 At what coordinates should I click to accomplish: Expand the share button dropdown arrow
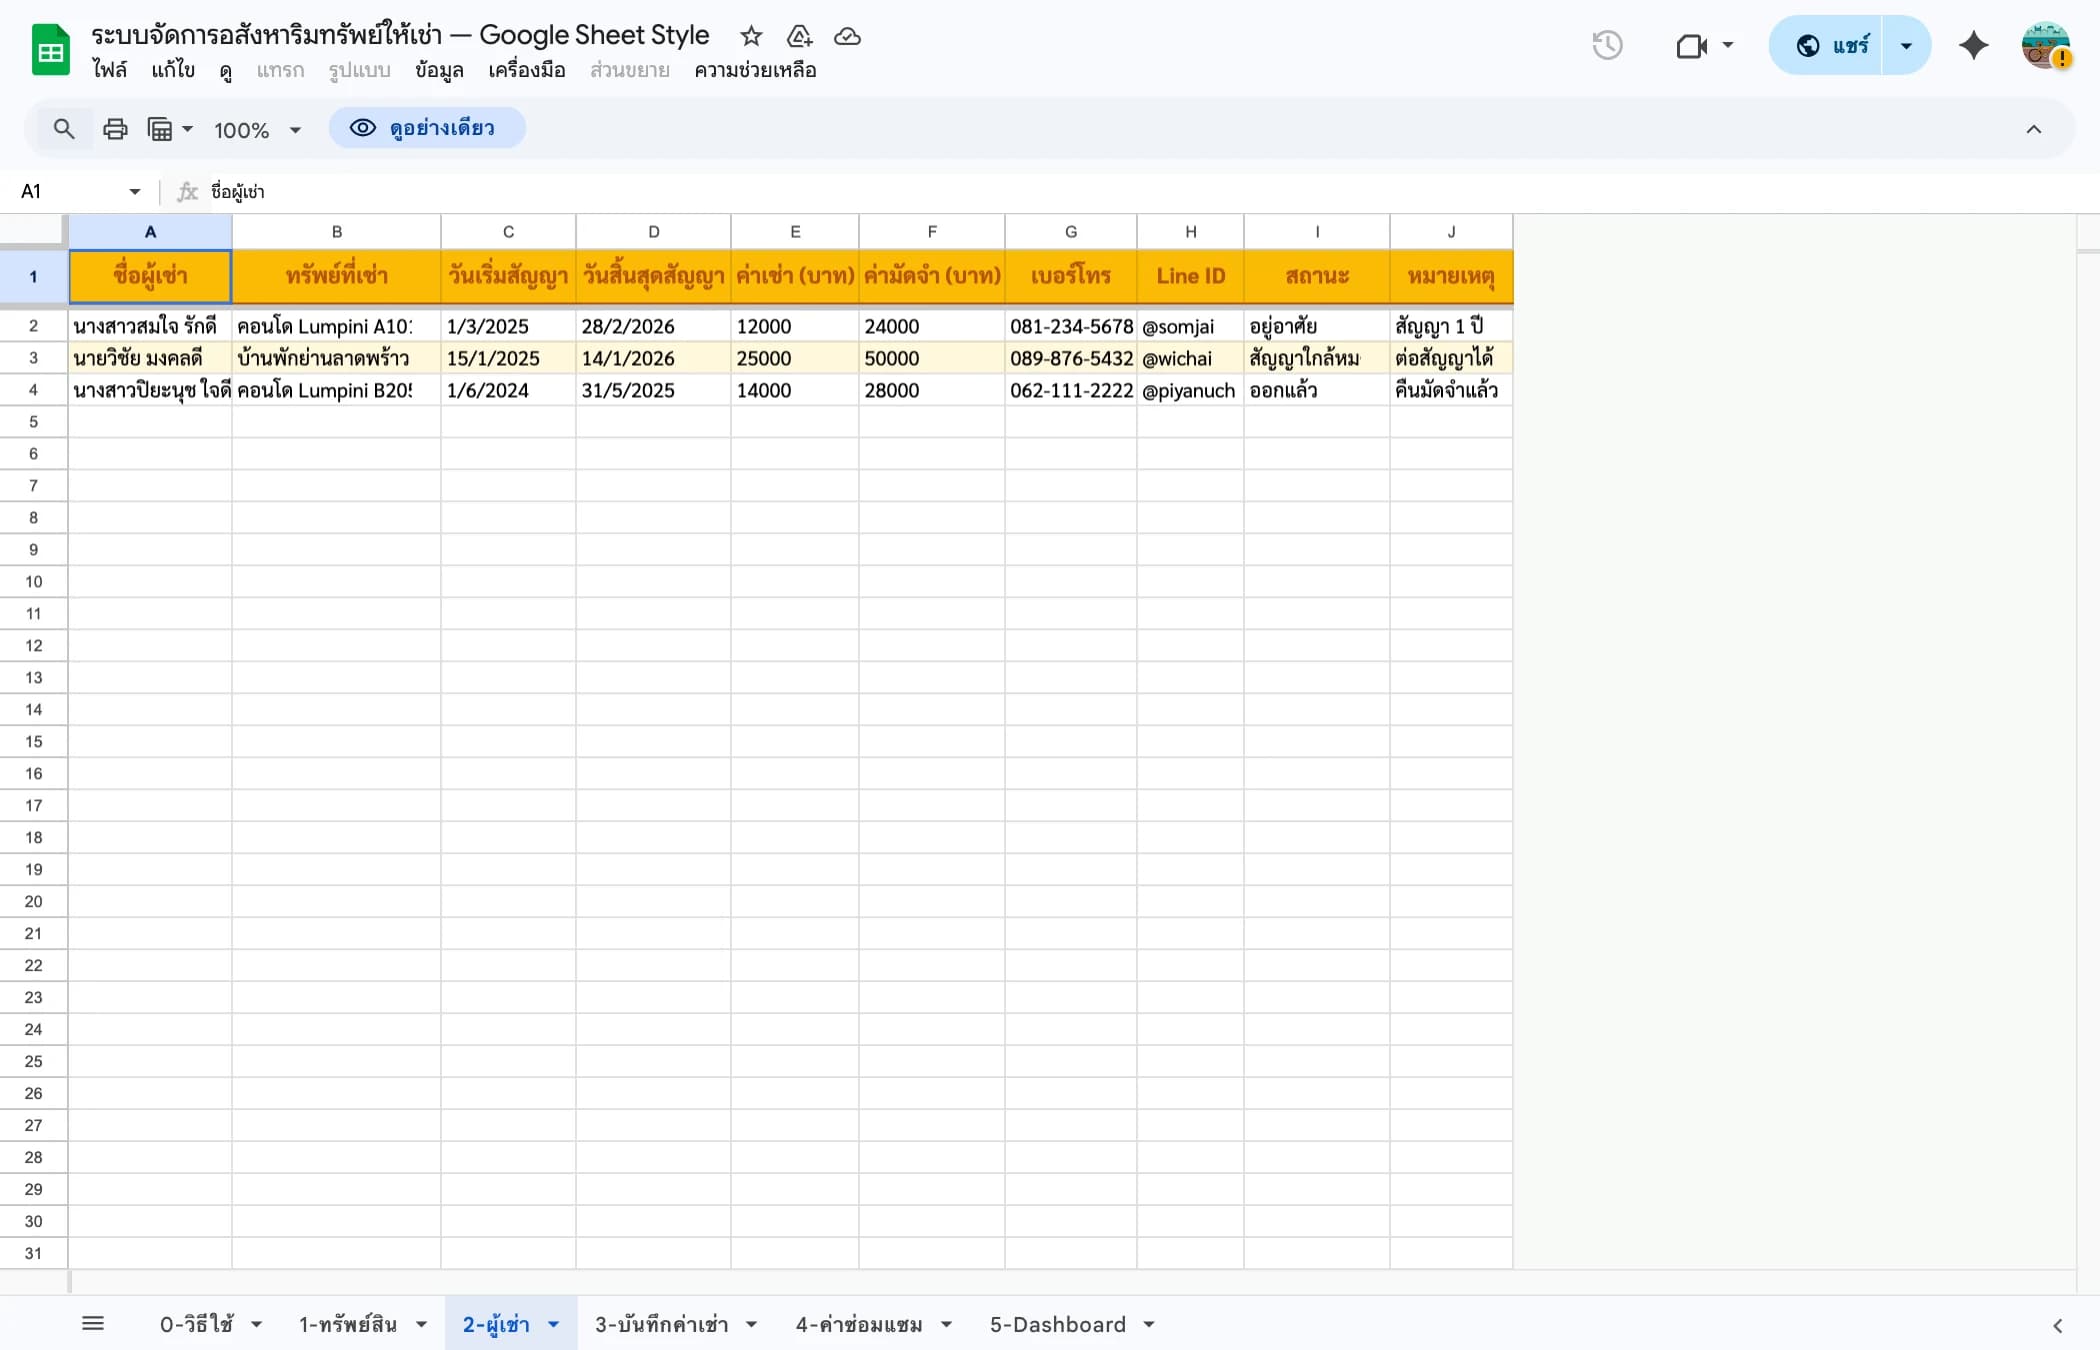1905,45
